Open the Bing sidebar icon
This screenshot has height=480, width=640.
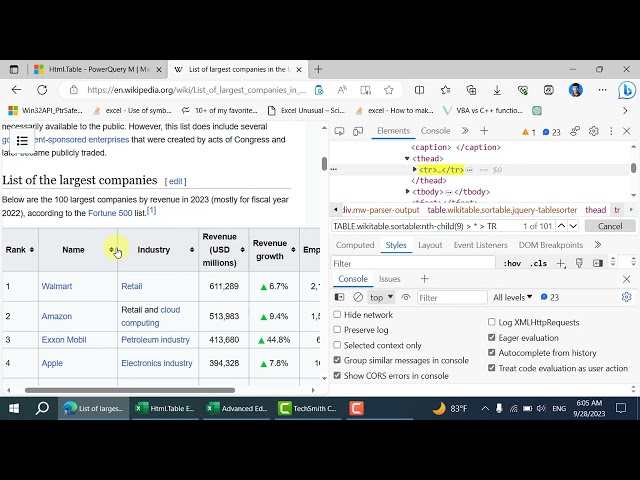[x=626, y=90]
